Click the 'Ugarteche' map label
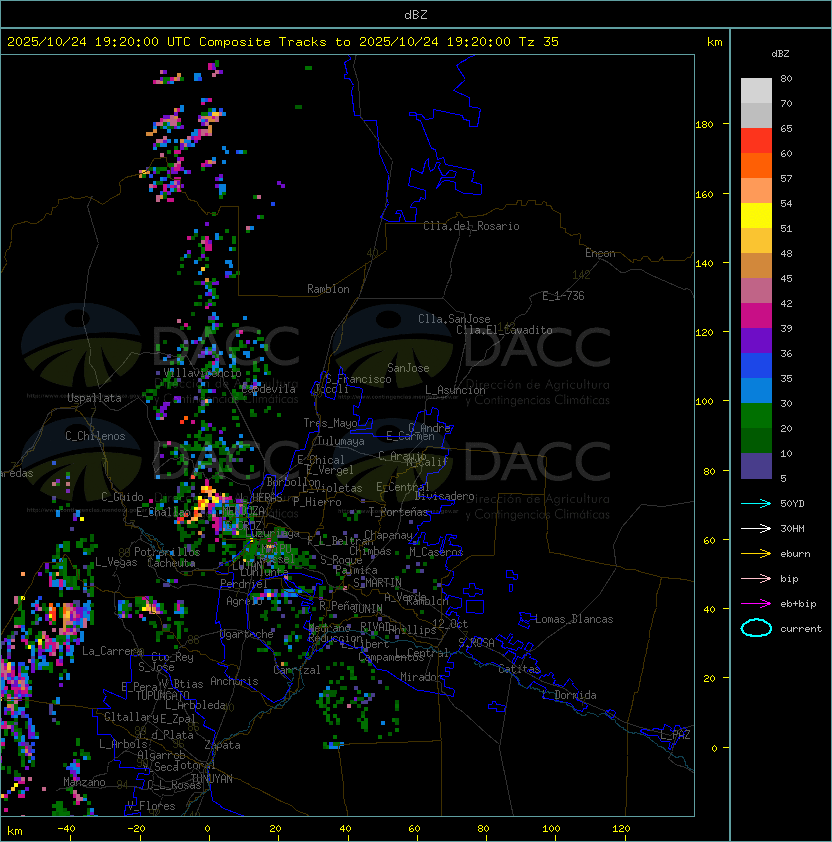 point(247,634)
